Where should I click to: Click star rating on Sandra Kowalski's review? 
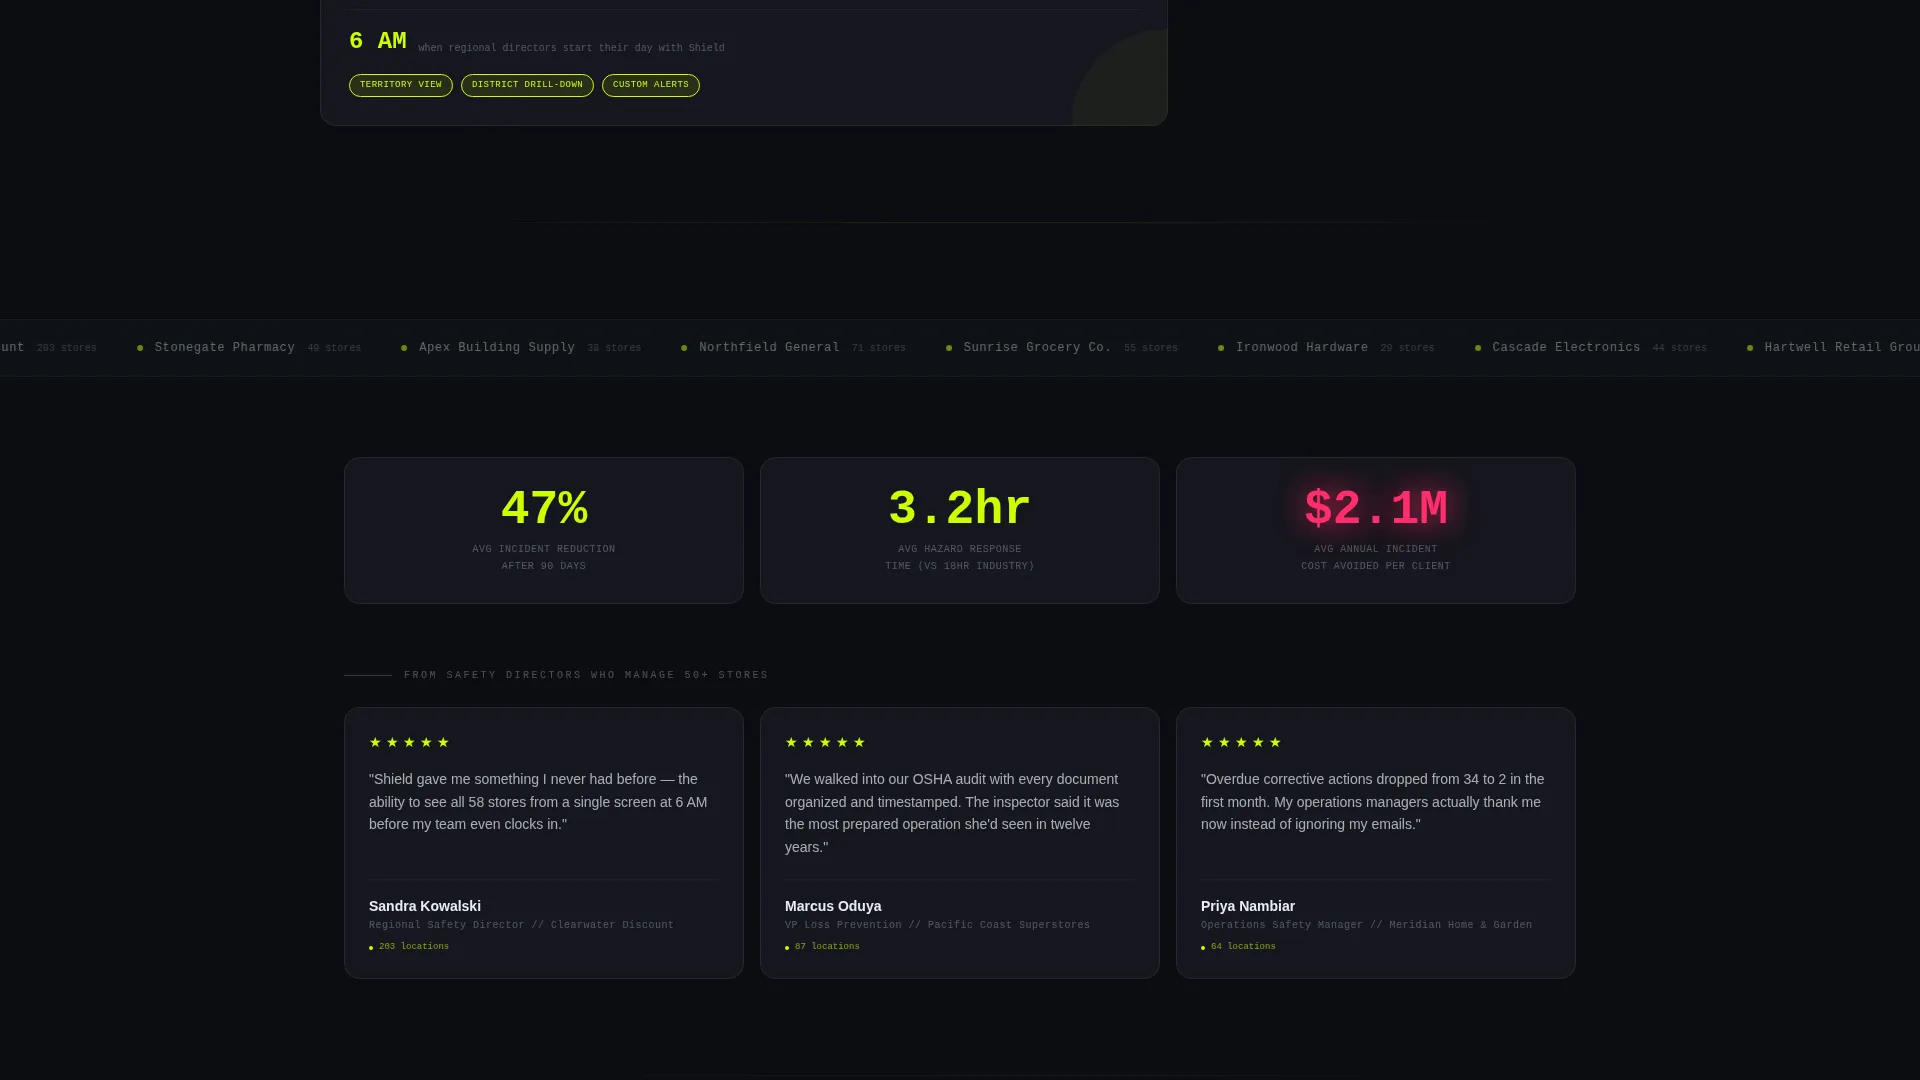pyautogui.click(x=409, y=742)
